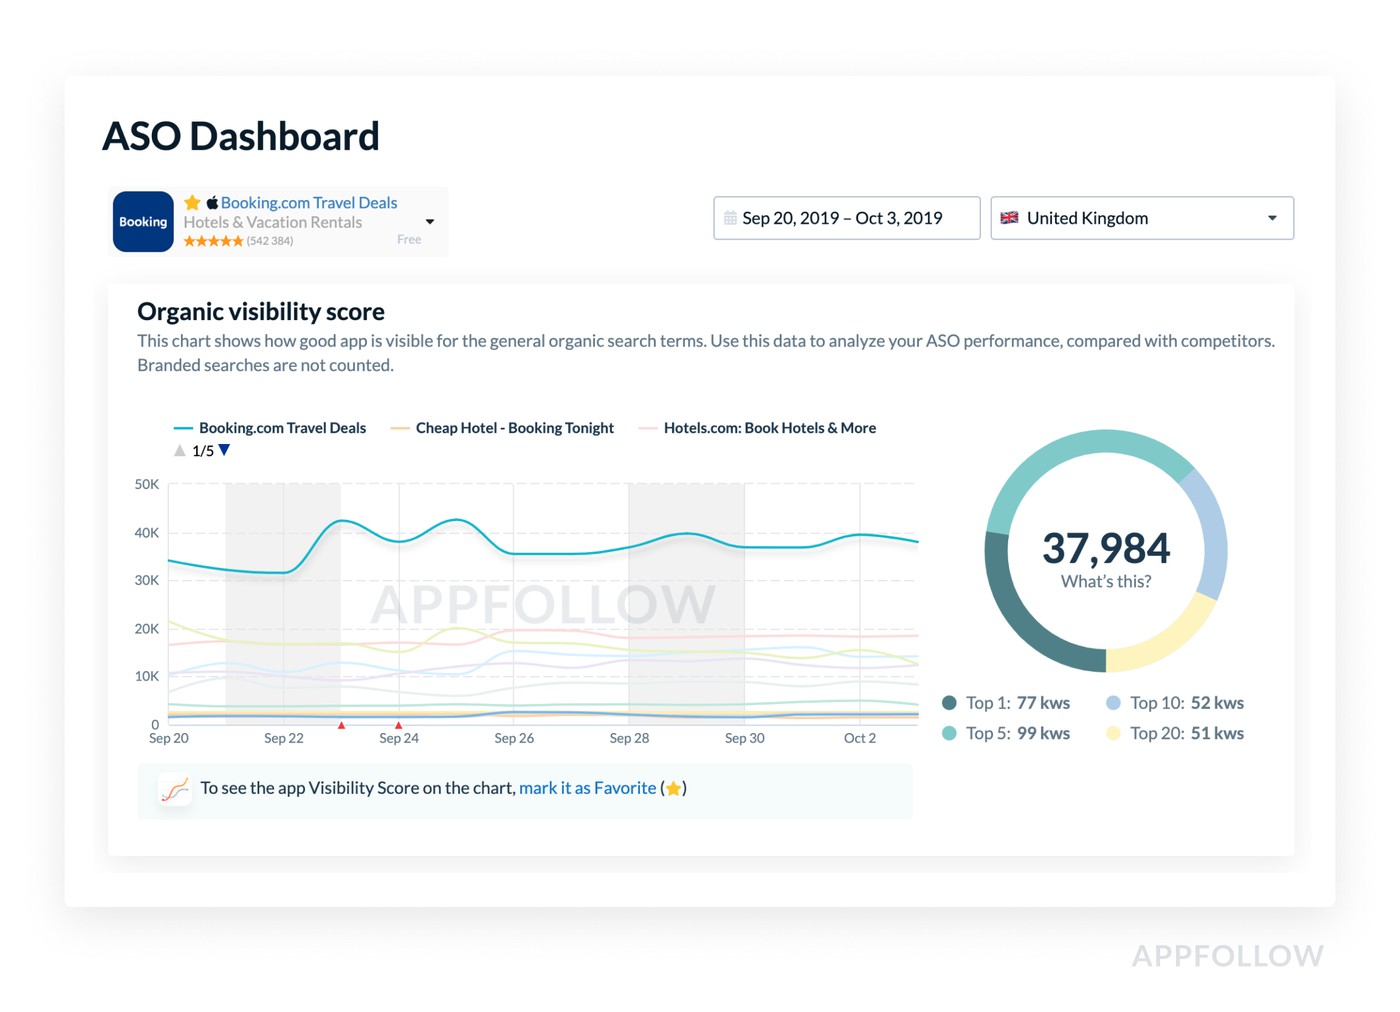Click the chart icon in favorite hint
Screen dimensions: 1400x1012
[175, 790]
